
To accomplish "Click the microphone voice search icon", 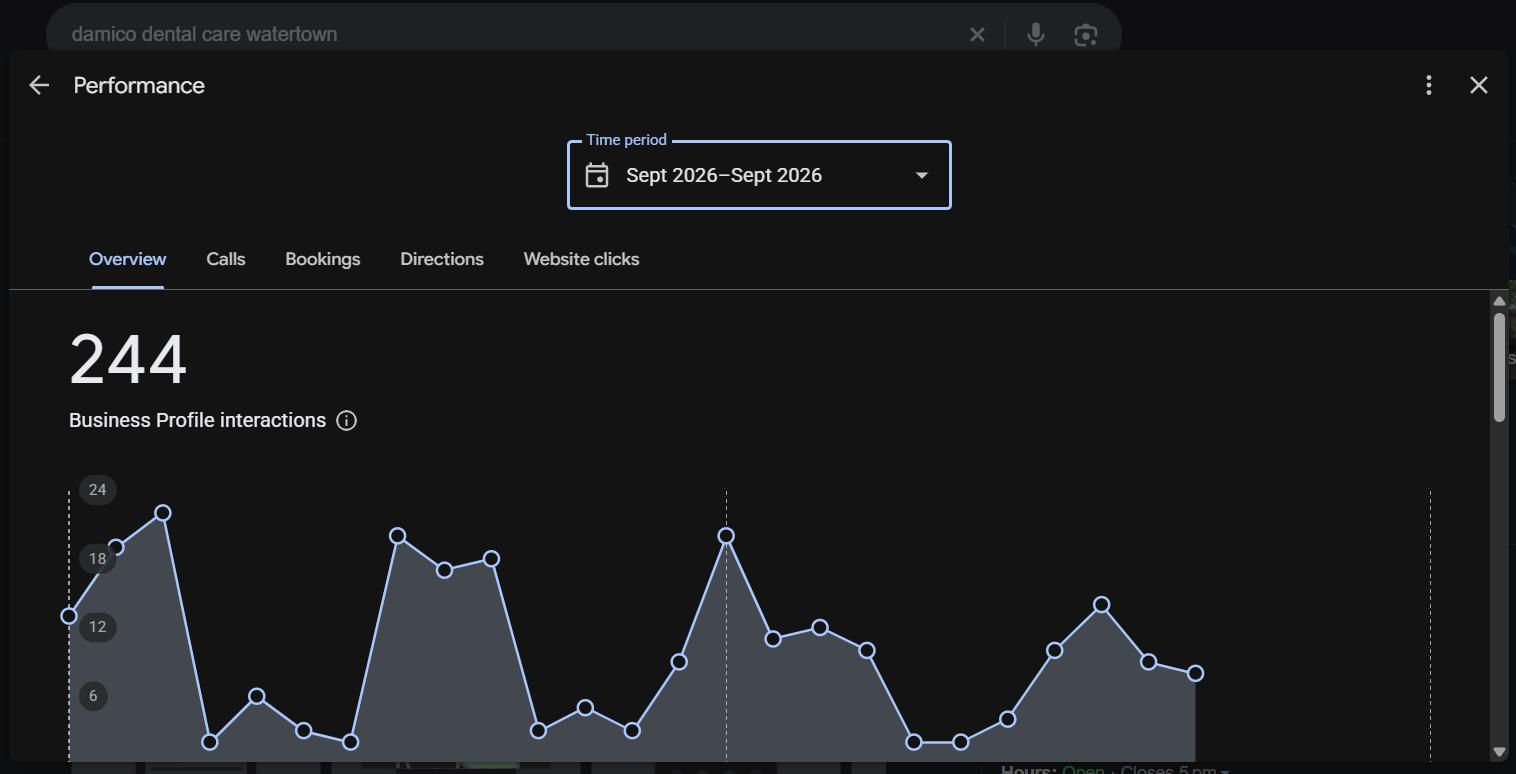I will point(1036,34).
